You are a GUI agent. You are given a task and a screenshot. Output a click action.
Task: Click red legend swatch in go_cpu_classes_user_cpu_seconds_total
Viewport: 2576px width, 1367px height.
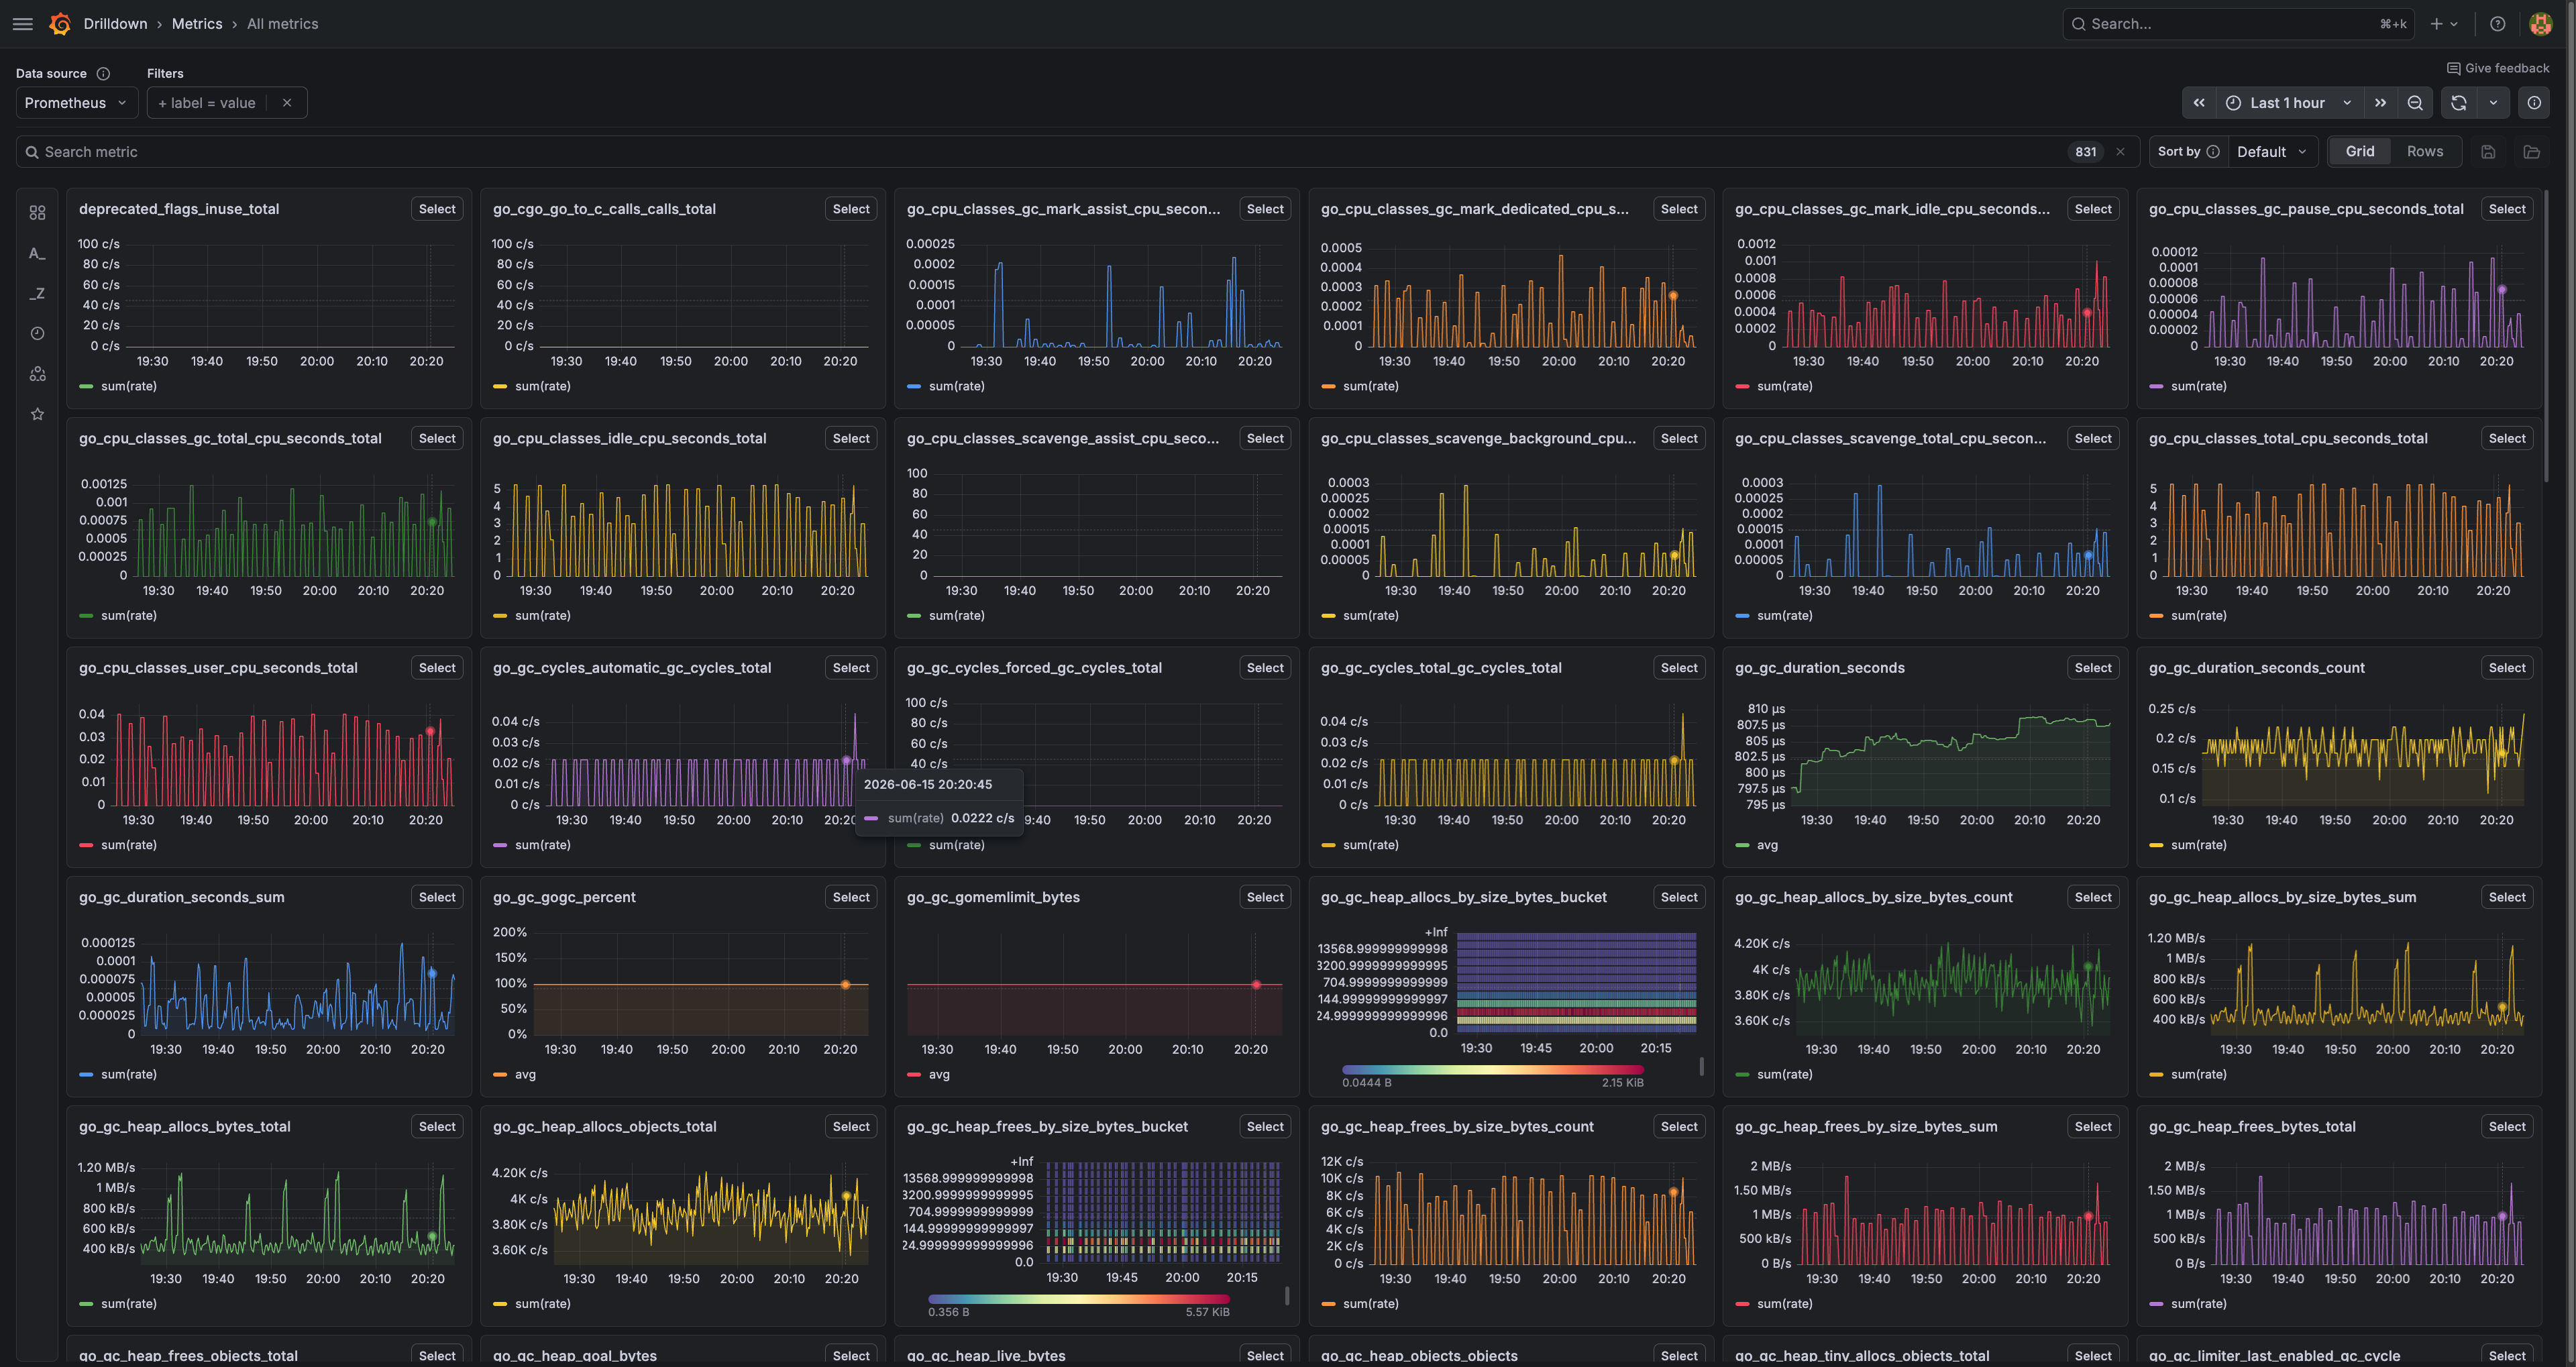tap(86, 845)
